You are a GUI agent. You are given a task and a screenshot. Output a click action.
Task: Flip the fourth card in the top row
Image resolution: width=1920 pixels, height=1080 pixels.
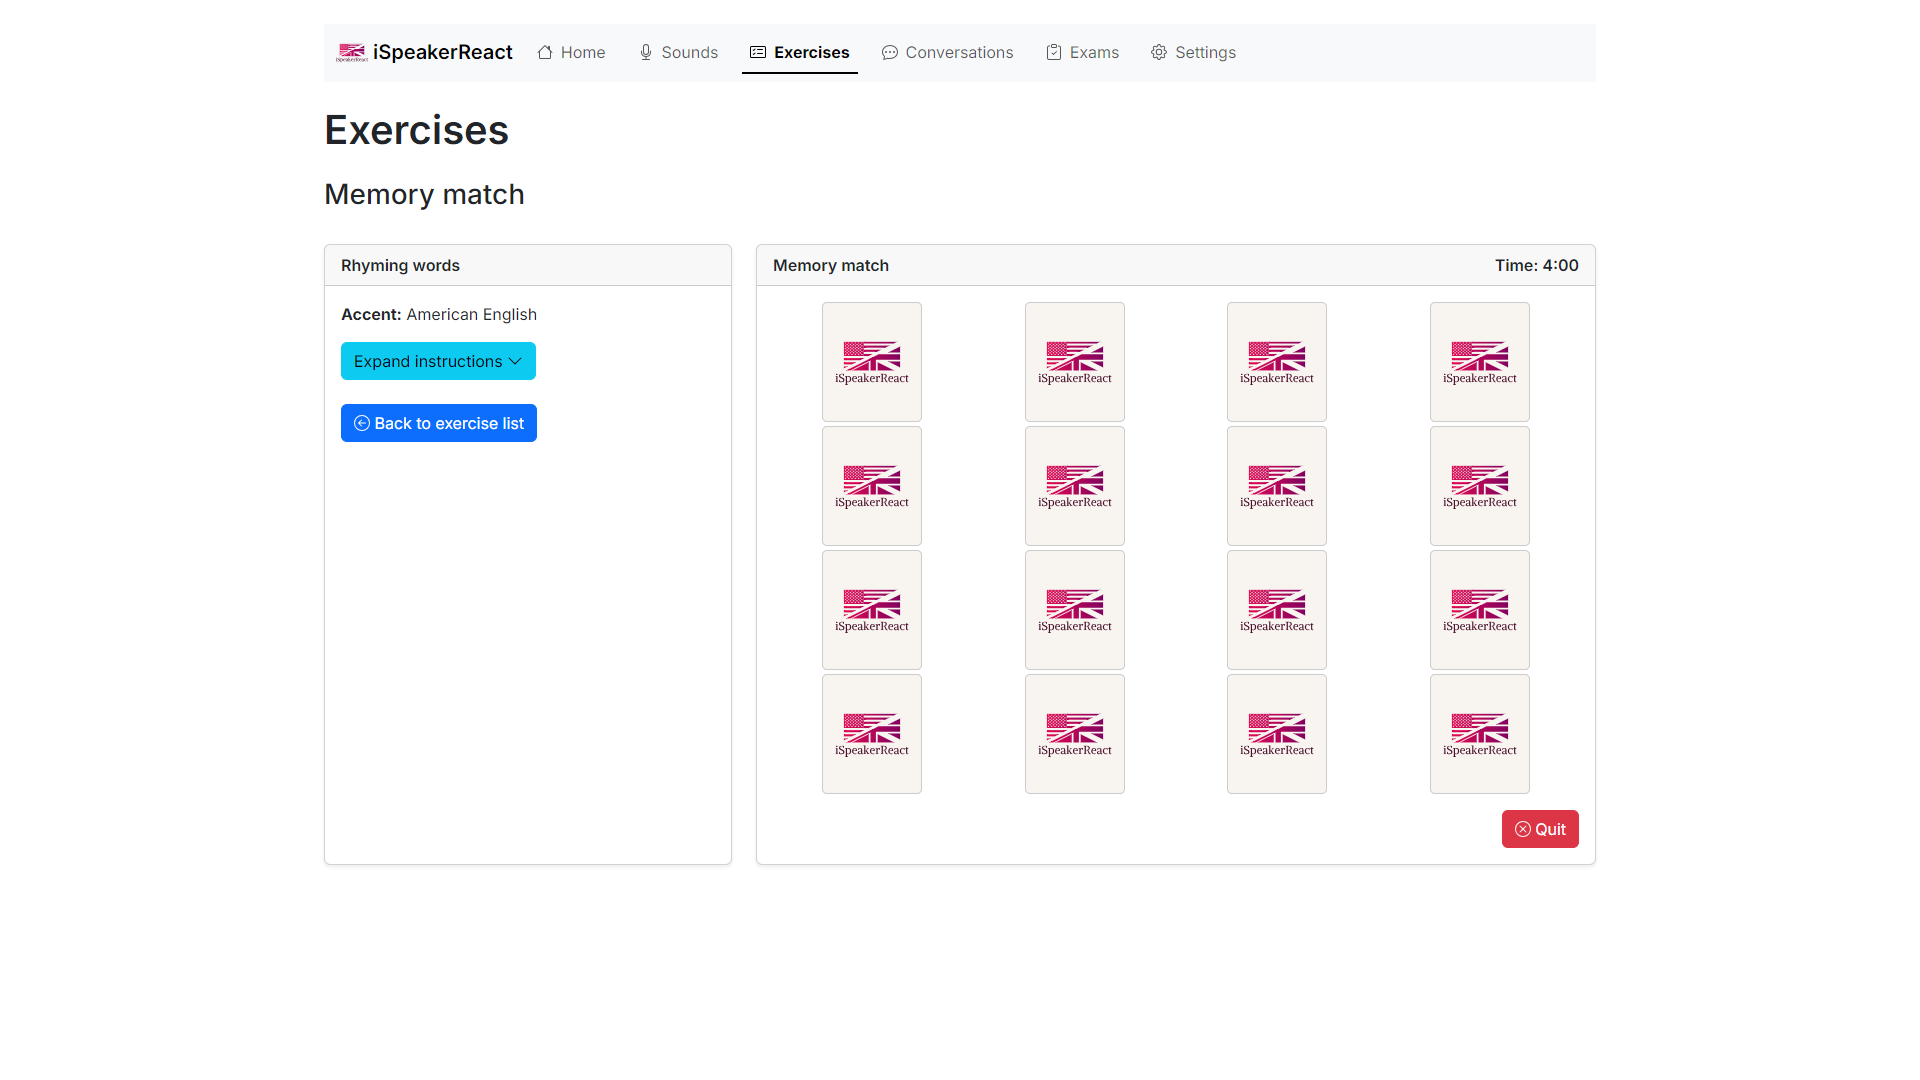(1480, 362)
